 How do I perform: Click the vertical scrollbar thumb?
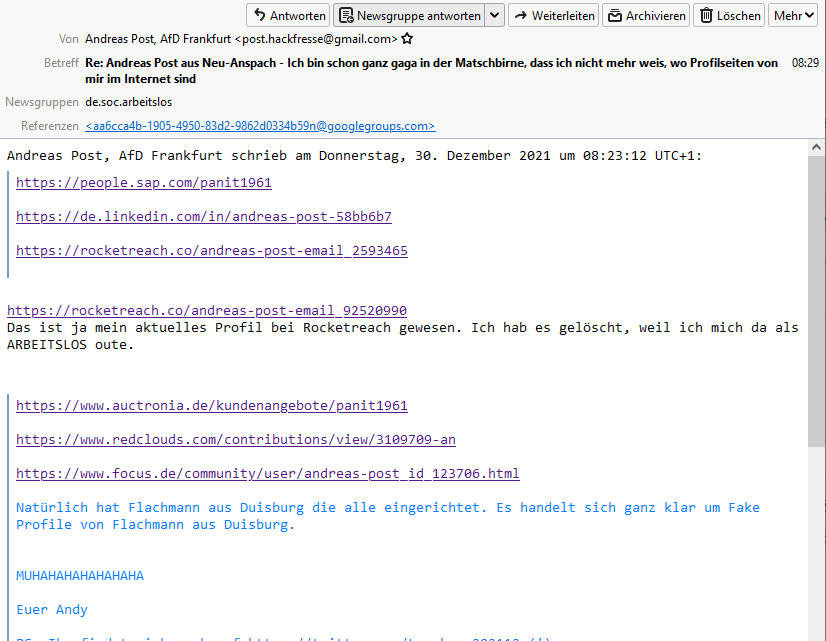pos(817,301)
